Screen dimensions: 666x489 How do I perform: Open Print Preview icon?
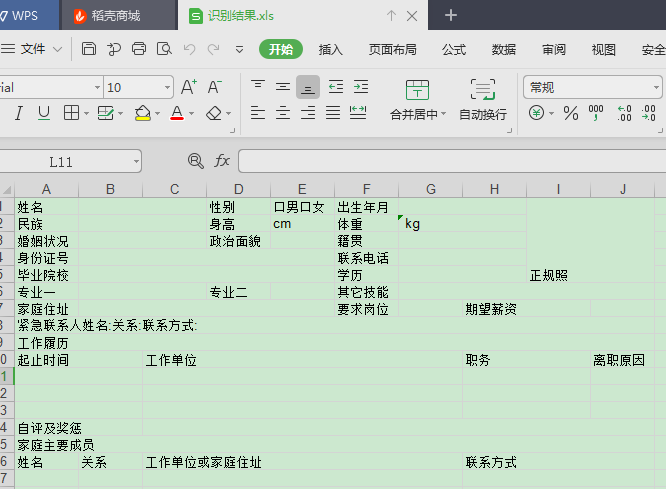(164, 49)
